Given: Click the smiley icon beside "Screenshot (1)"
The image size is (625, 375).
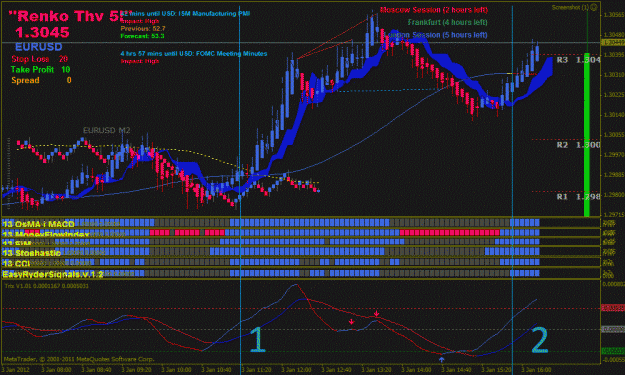Looking at the screenshot, I should click(594, 7).
